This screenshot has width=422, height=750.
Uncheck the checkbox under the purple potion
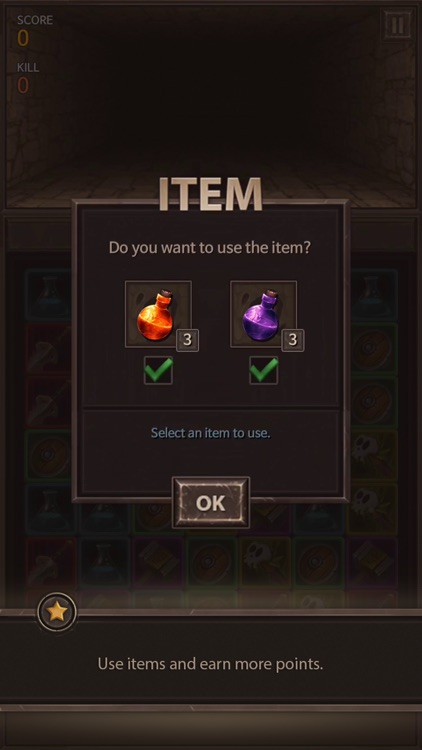pos(263,370)
